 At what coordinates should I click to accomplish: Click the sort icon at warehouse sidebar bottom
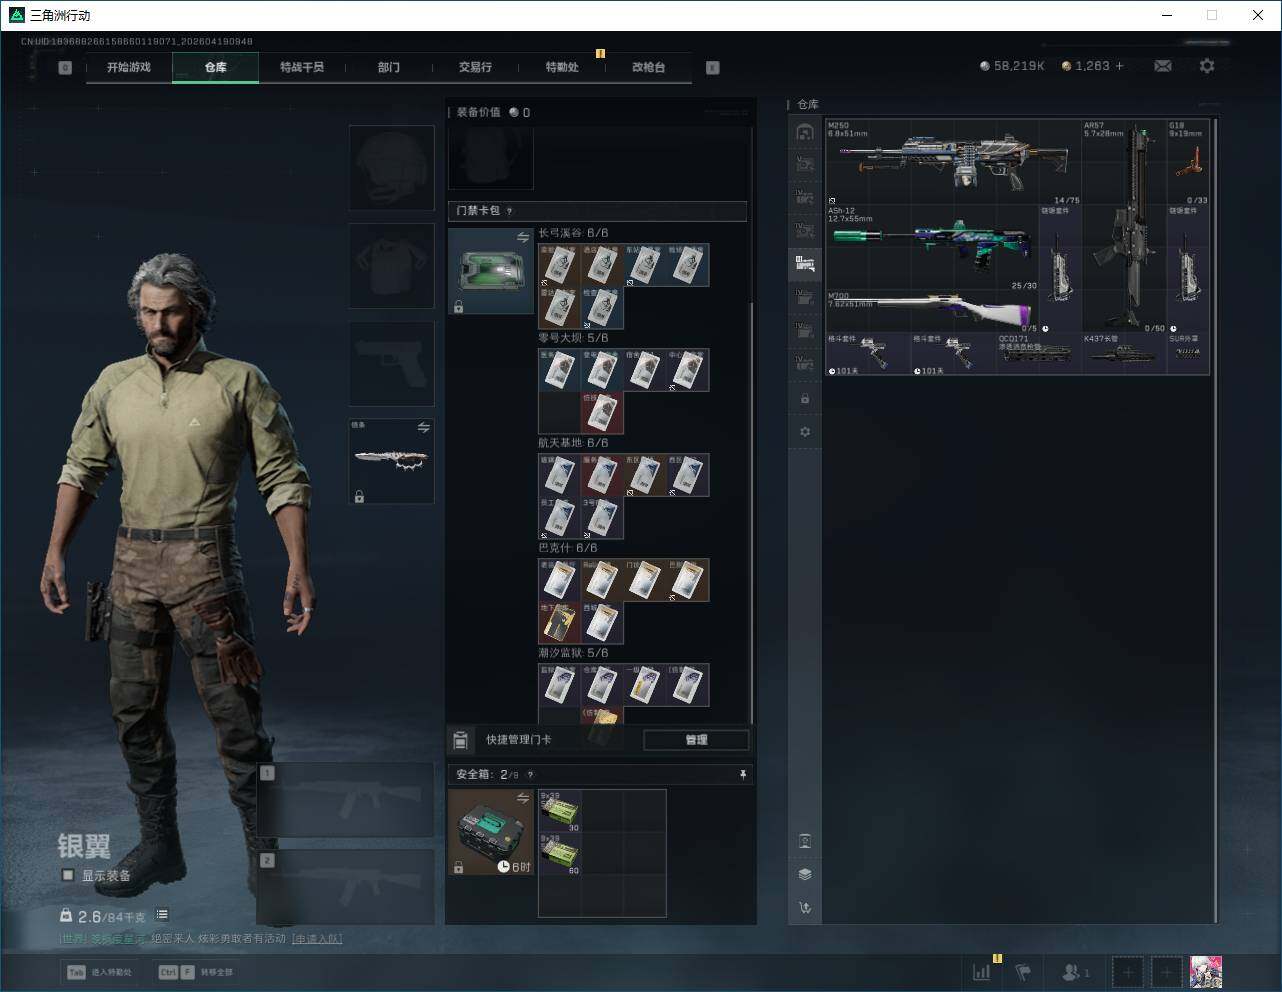click(x=805, y=908)
